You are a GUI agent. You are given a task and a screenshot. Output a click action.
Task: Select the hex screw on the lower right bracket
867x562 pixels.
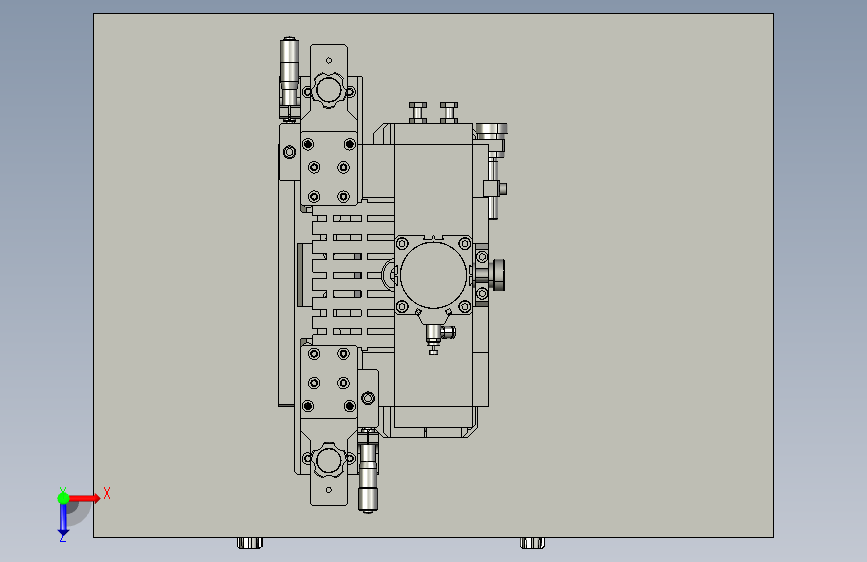tap(368, 398)
